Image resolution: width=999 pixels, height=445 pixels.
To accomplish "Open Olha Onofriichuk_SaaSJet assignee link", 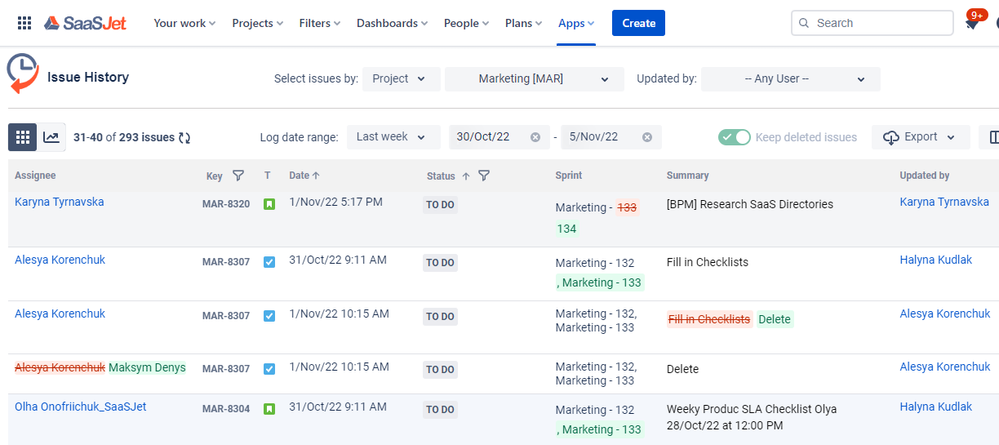I will coord(80,406).
